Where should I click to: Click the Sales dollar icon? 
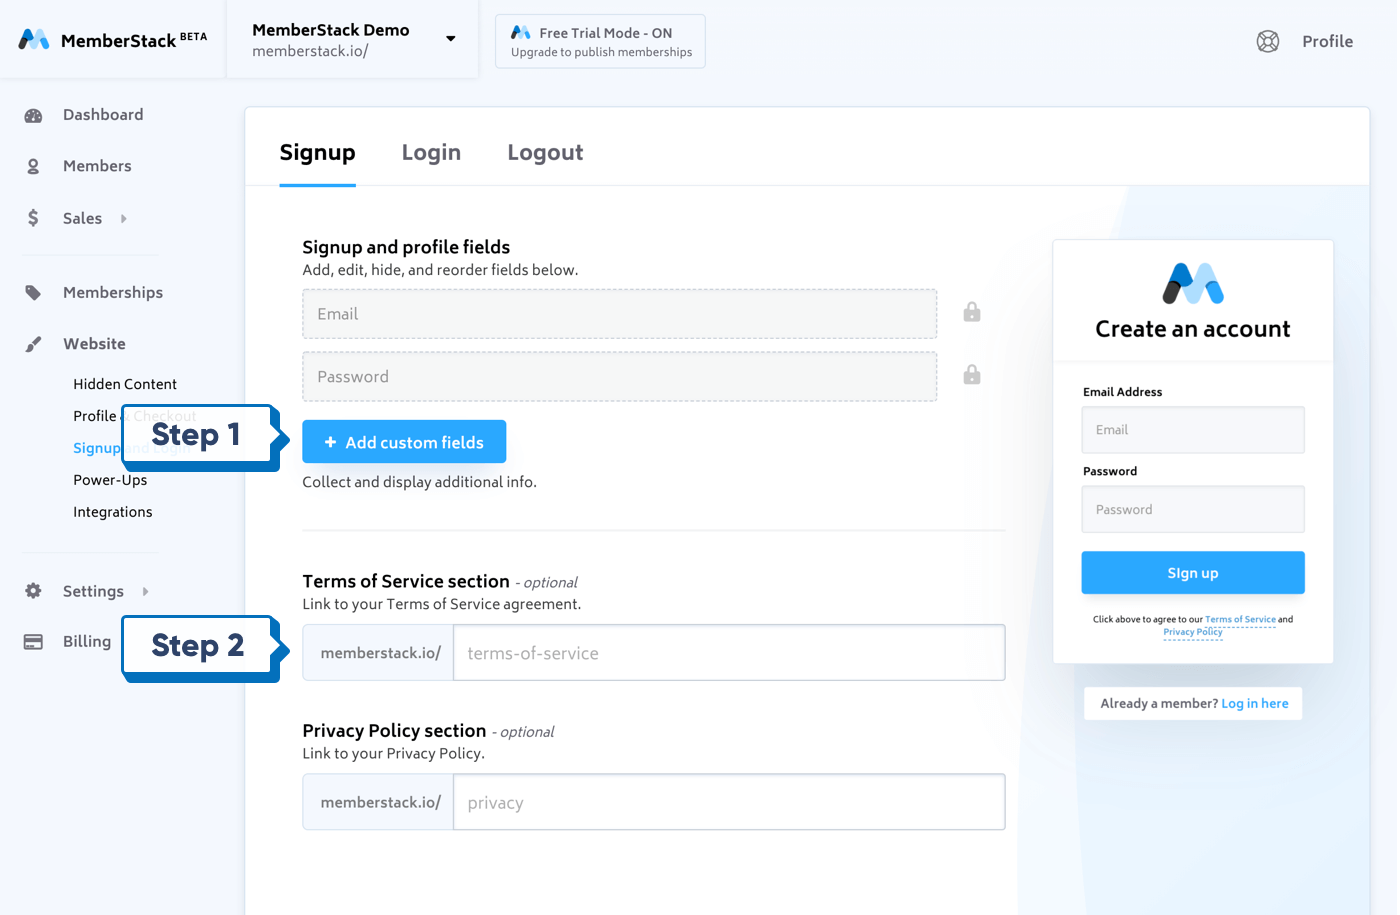point(33,218)
